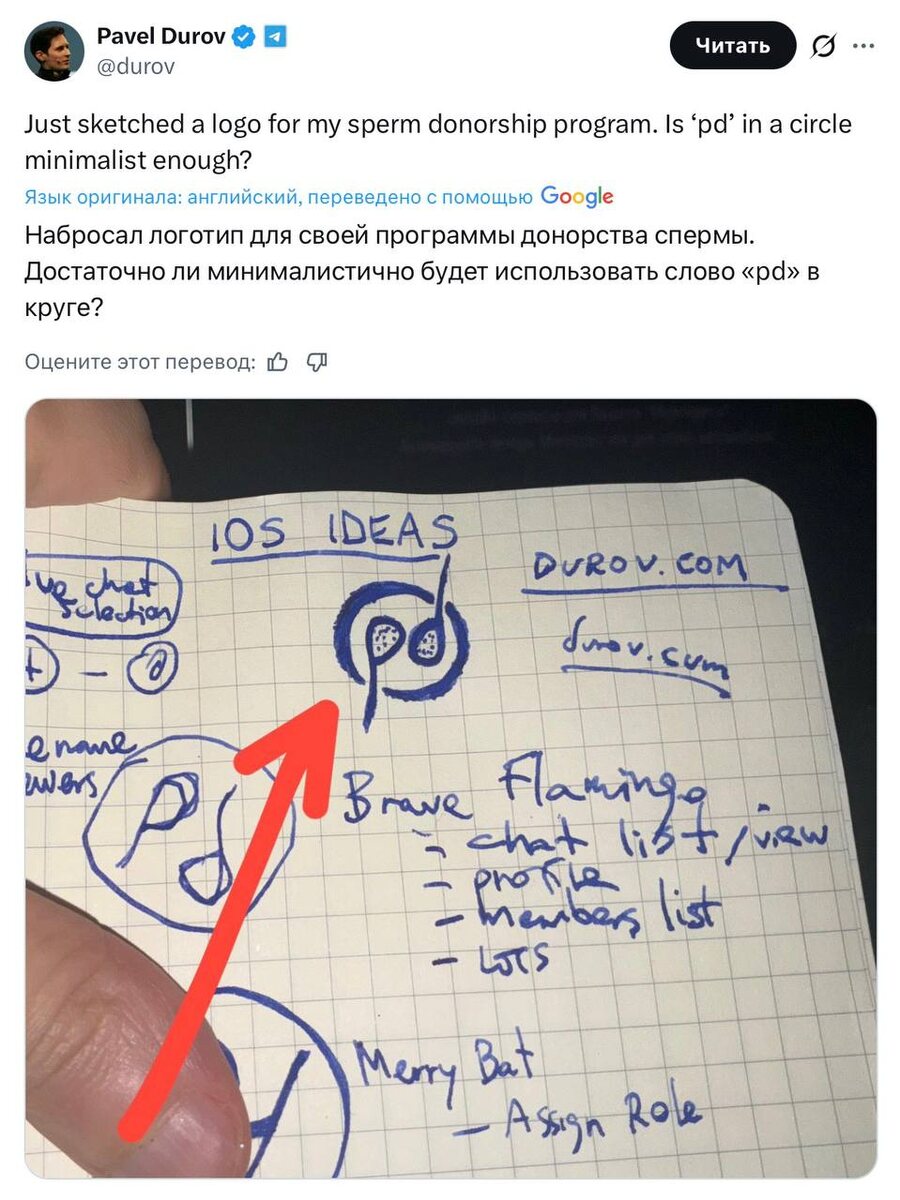This screenshot has height=1200, width=900.
Task: Click the Russian translated tweet text
Action: [x=421, y=272]
